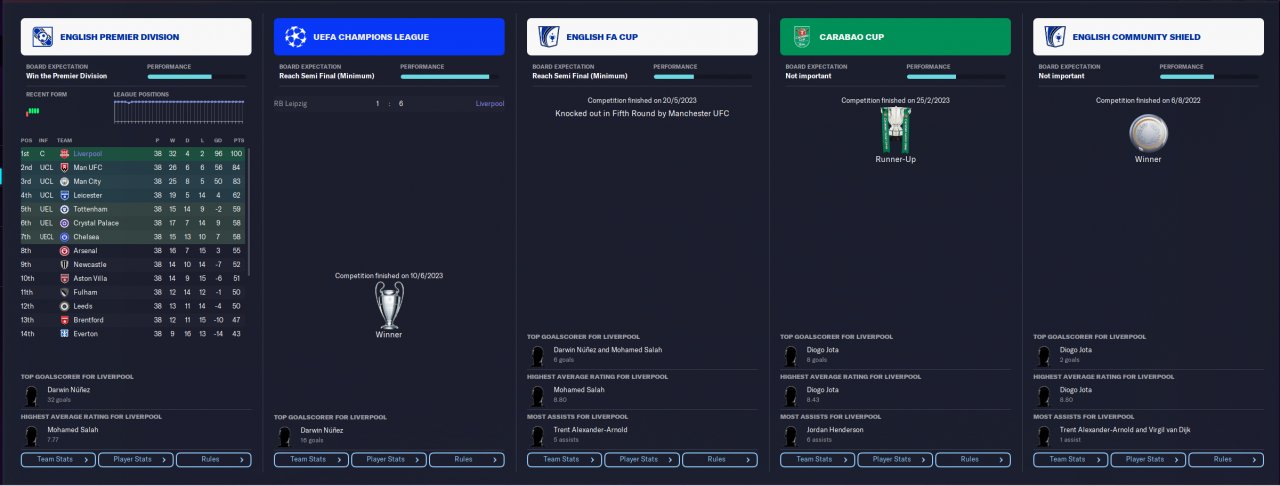Click the Leicester club badge
1280x486 pixels.
64,195
